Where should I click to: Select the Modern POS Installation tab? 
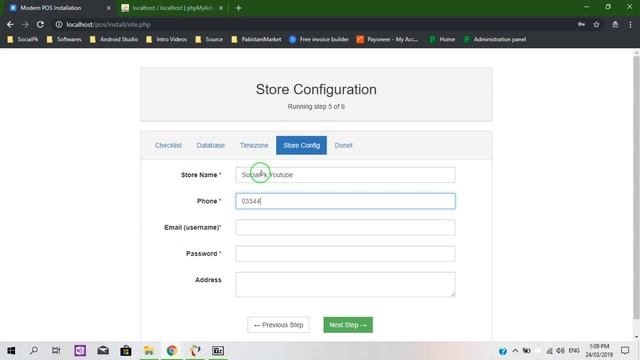tap(60, 8)
